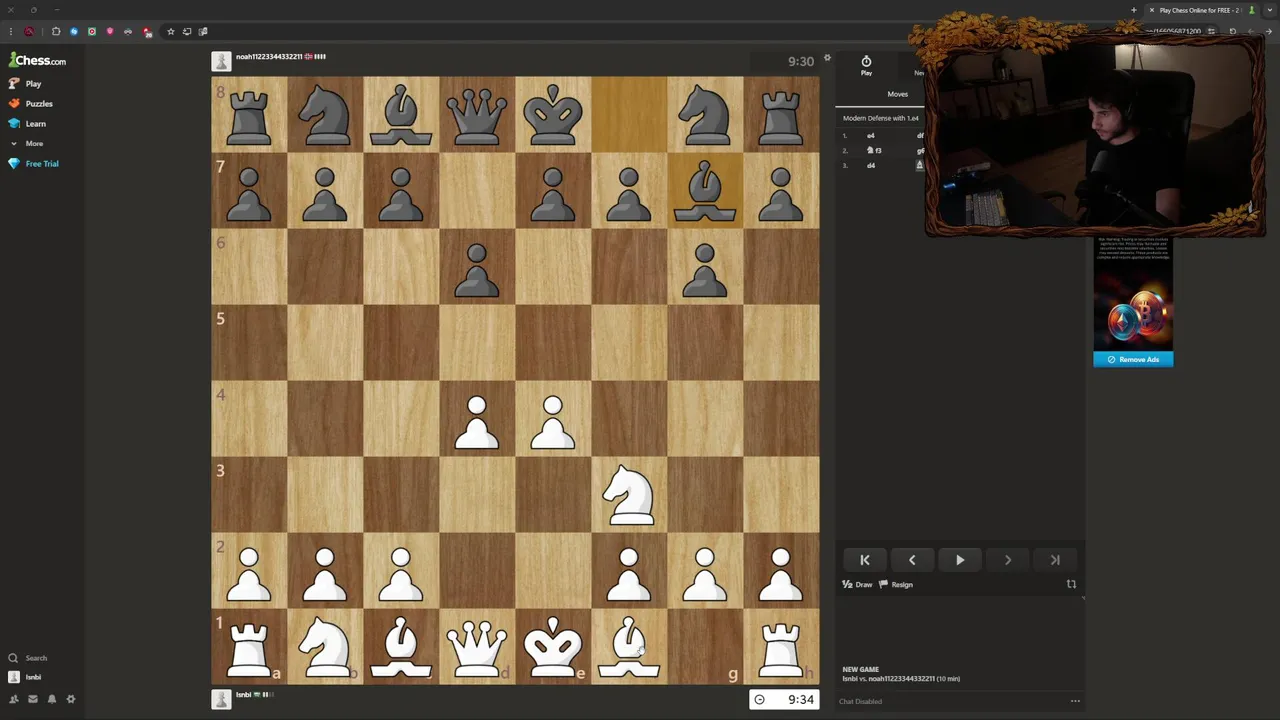The height and width of the screenshot is (720, 1280).
Task: Click the Remove Ads button
Action: [1133, 359]
